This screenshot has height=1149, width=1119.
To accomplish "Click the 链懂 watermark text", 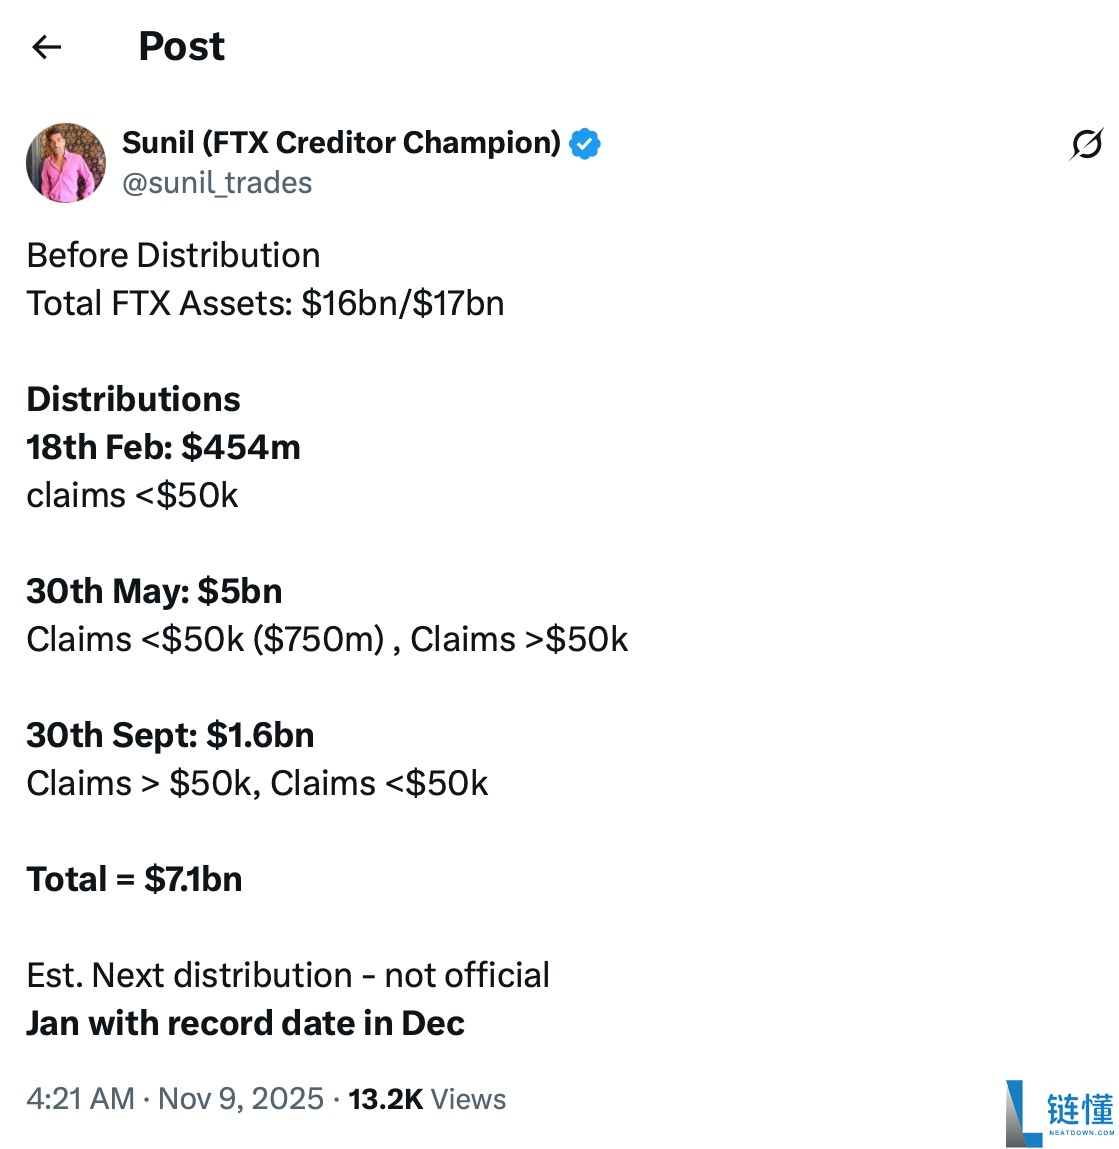I will pos(1080,1110).
